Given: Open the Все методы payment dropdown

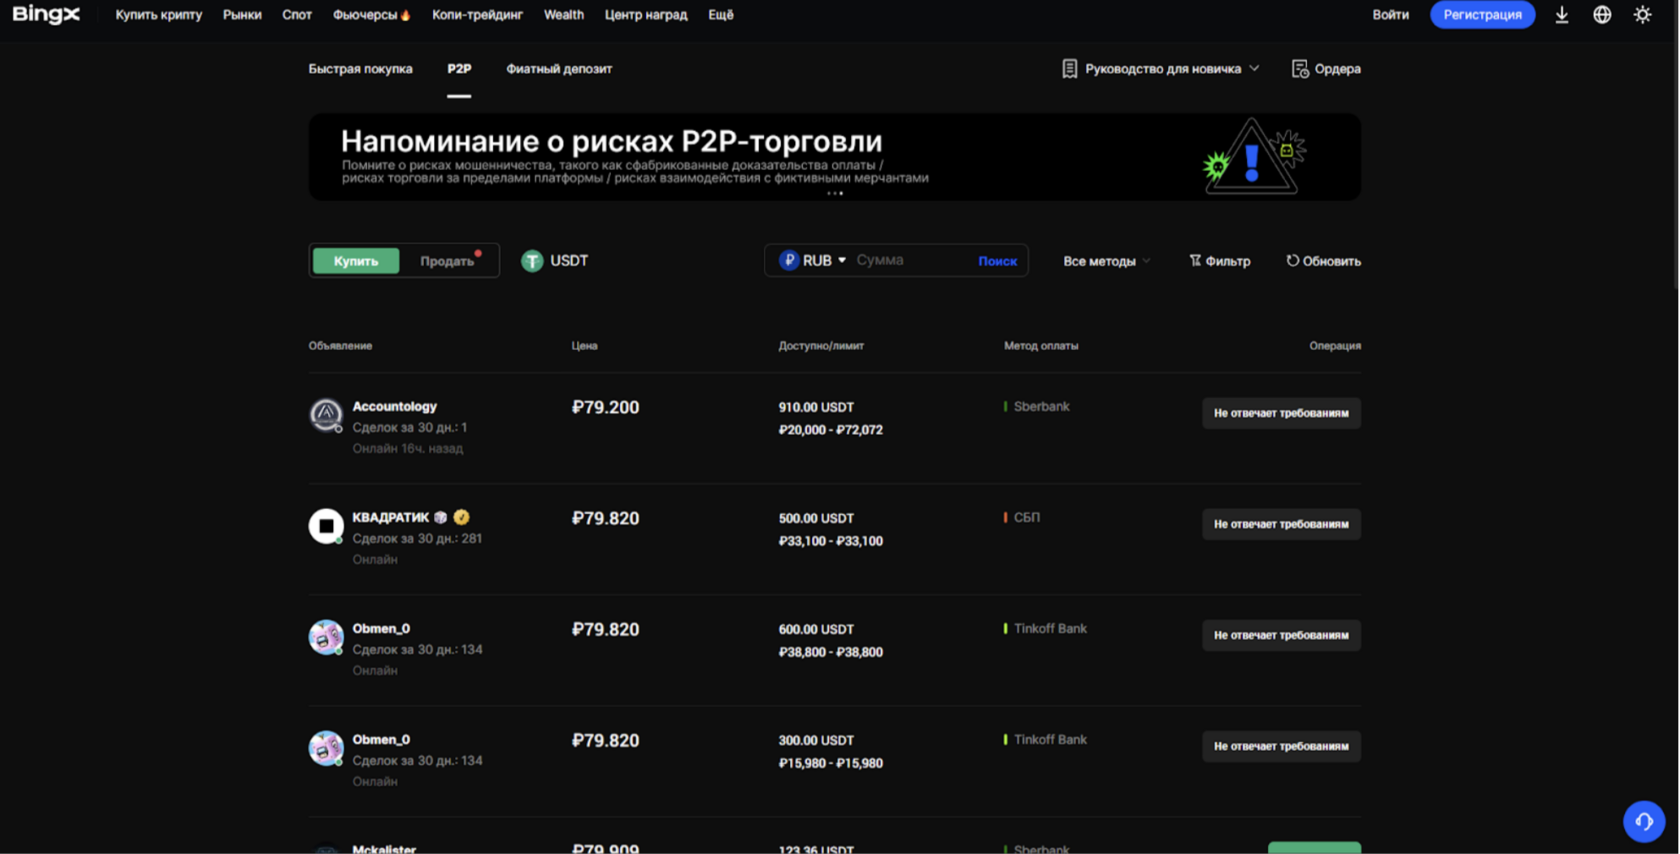Looking at the screenshot, I should click(1106, 261).
